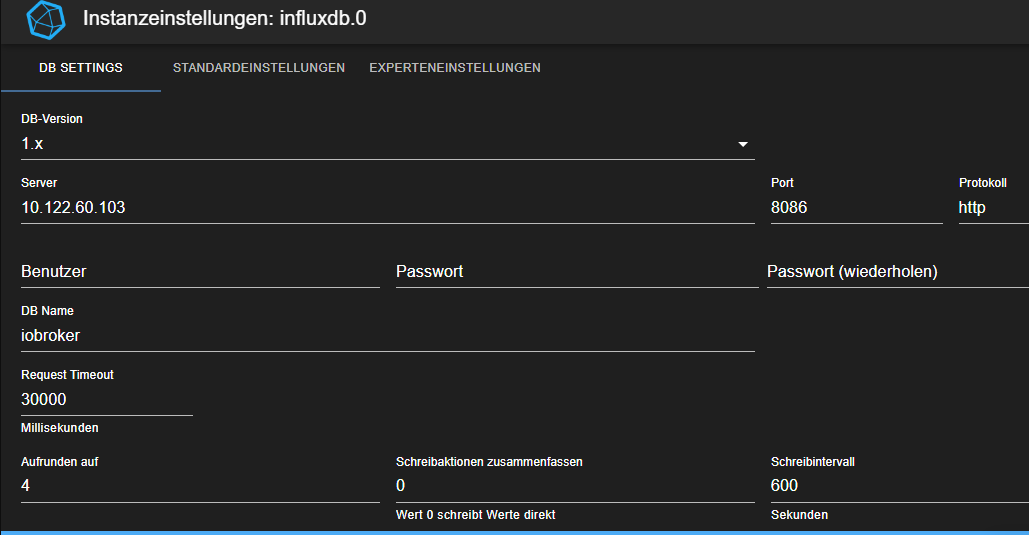
Task: Click the Passwort (wiederholen) field
Action: pos(898,272)
